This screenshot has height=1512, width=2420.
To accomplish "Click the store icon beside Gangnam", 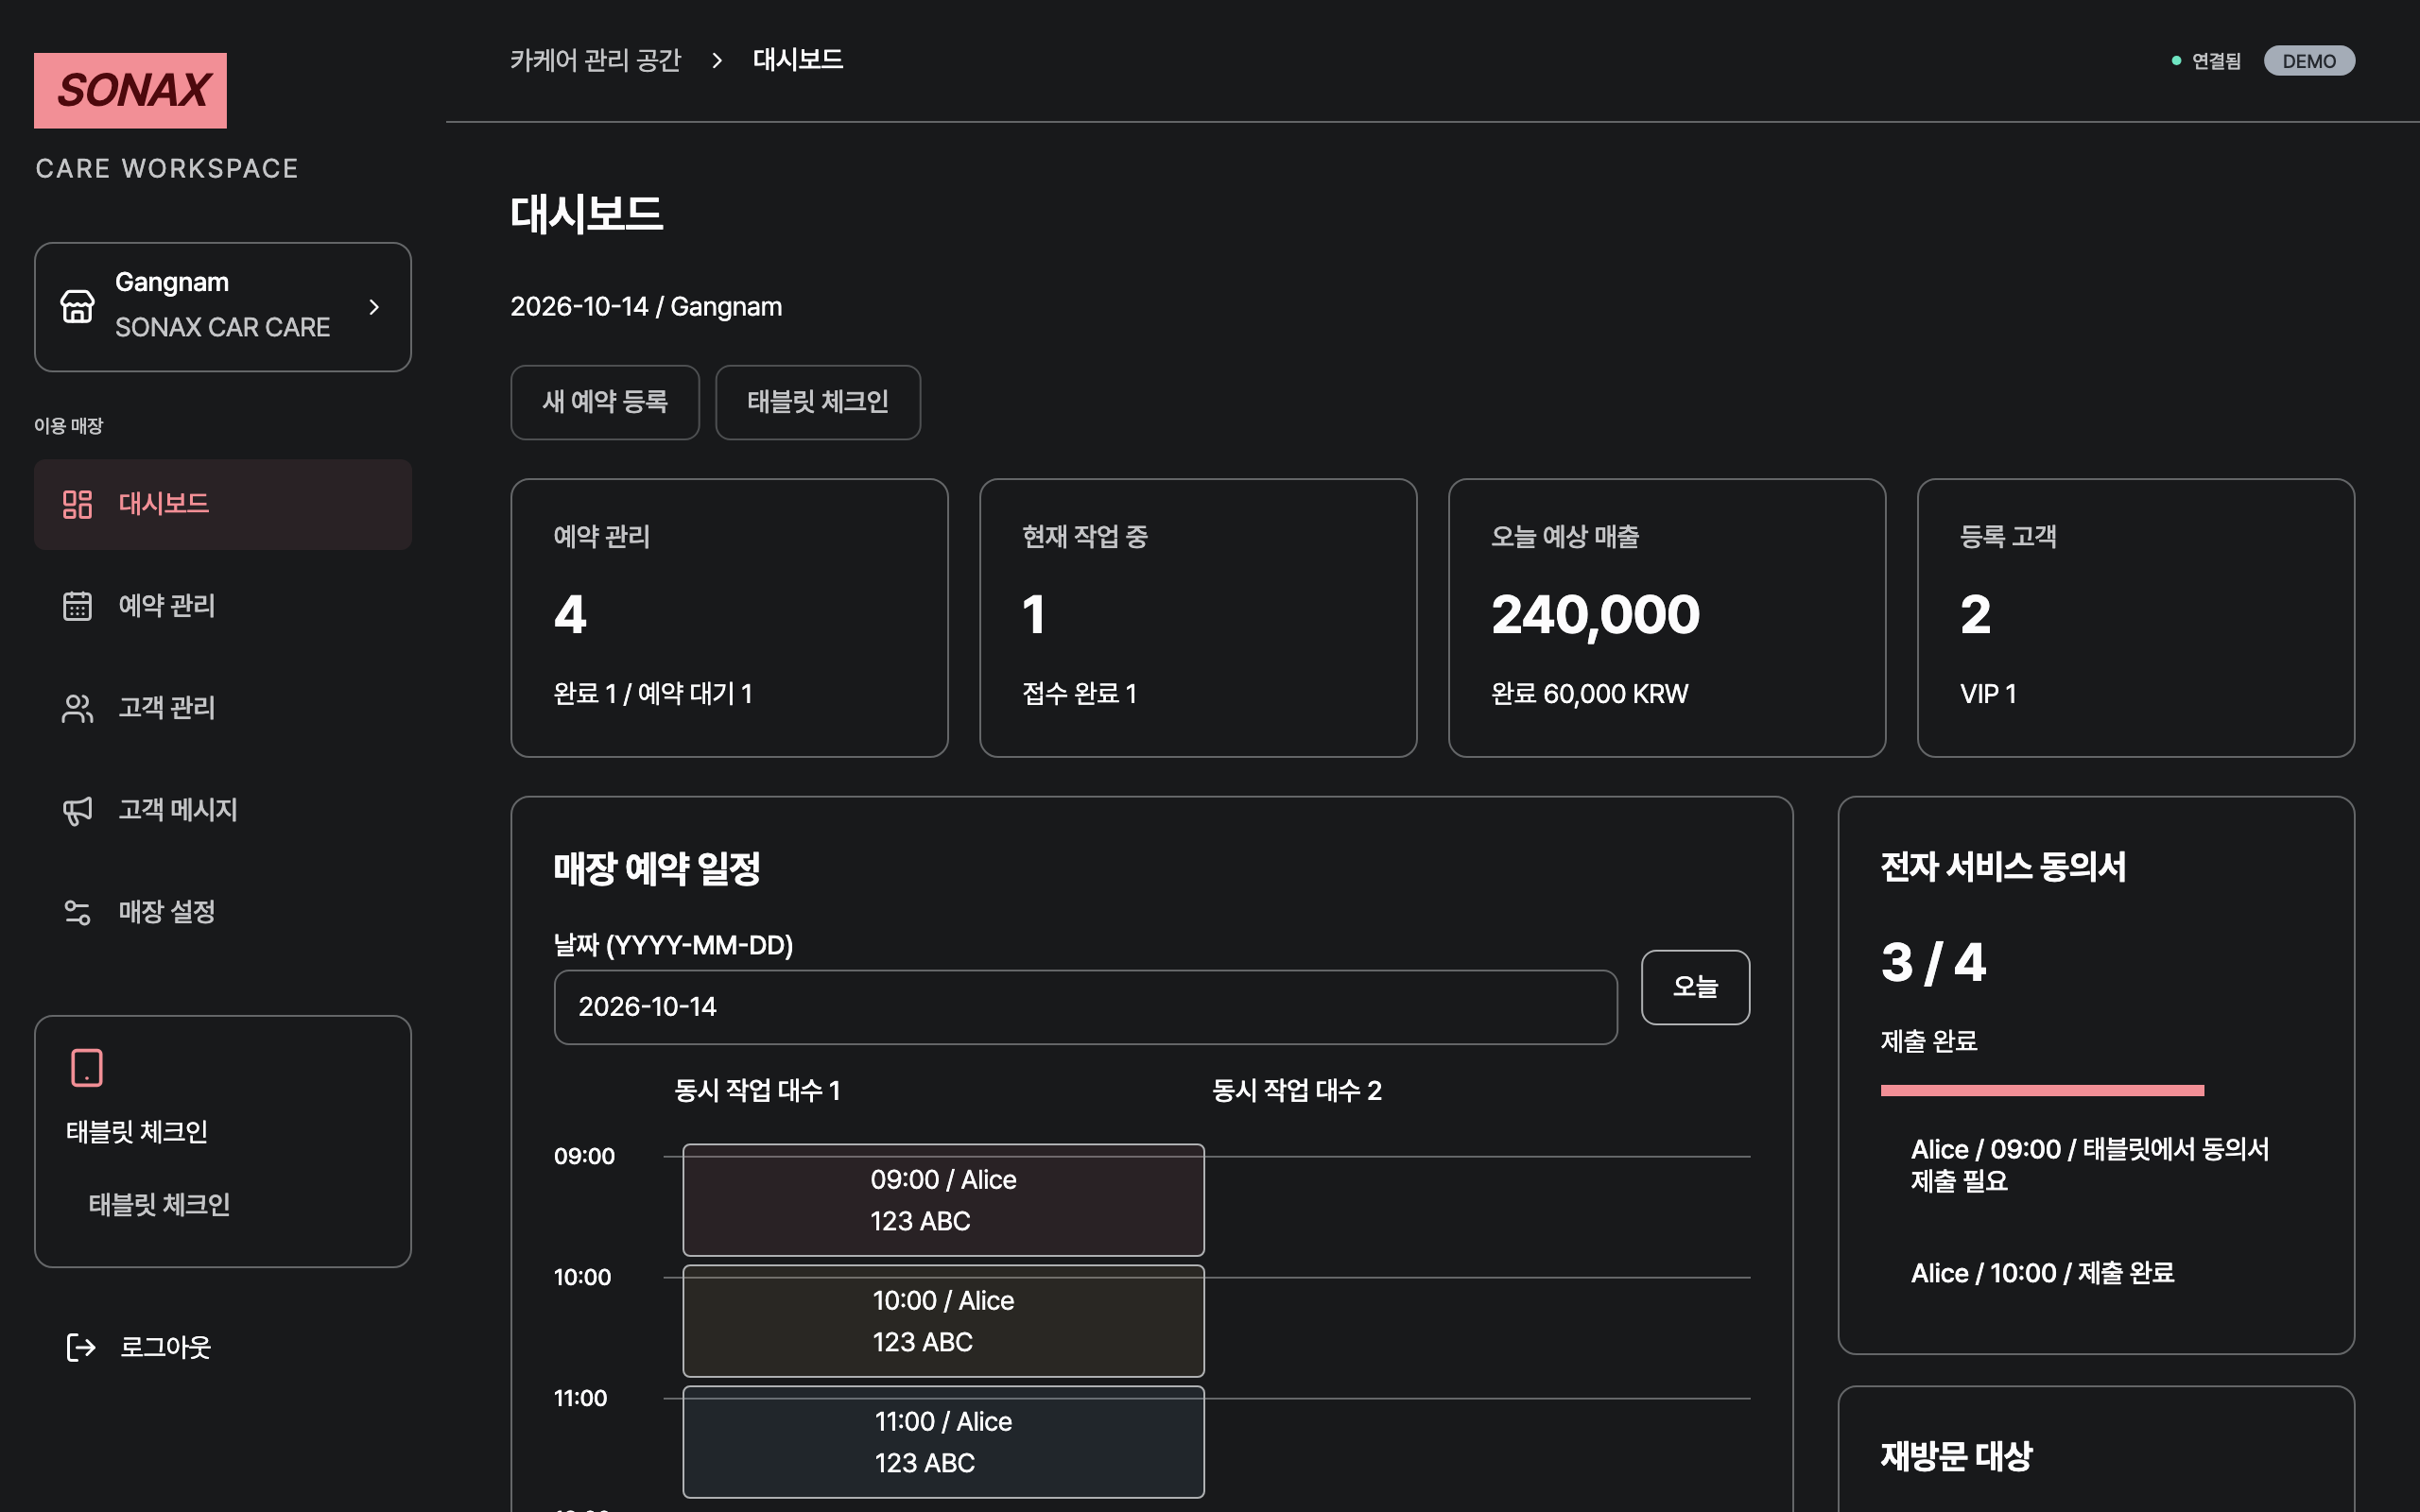I will [77, 306].
